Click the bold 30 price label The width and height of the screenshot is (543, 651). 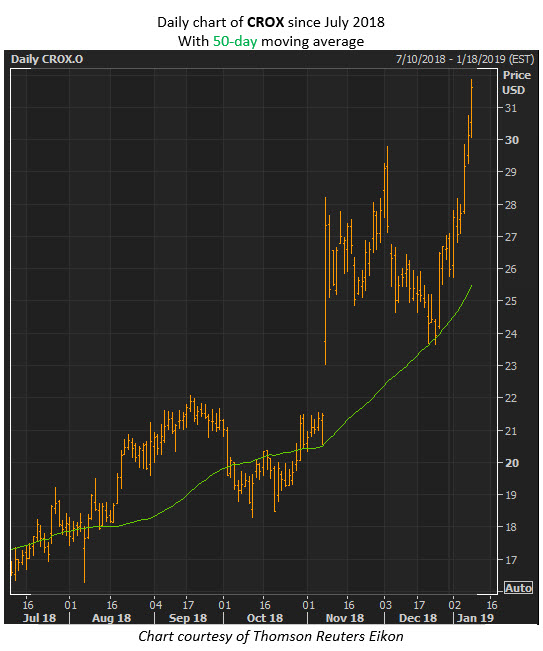tap(511, 140)
